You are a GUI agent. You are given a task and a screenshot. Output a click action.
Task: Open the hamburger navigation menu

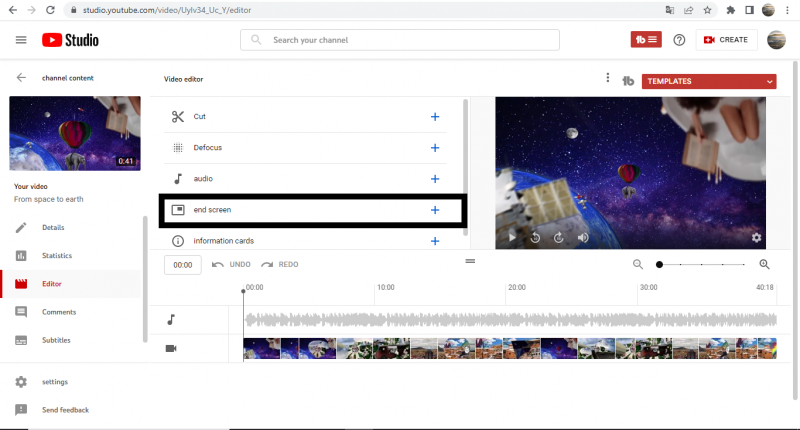(21, 40)
